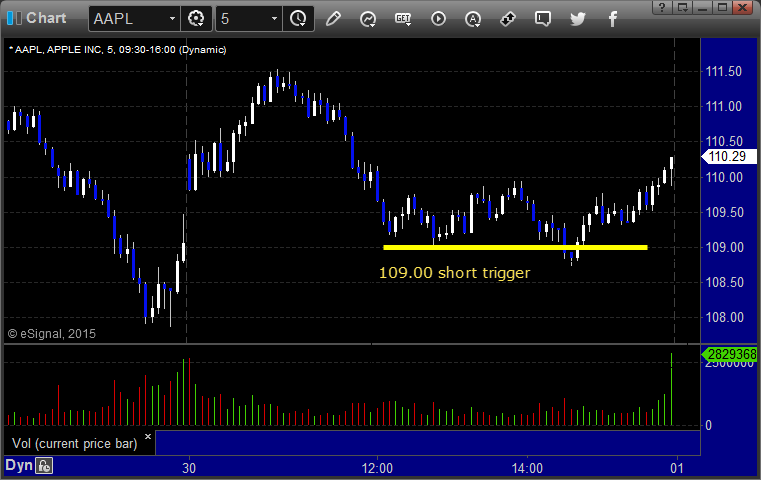Click the 2829368 volume marker

(x=729, y=355)
